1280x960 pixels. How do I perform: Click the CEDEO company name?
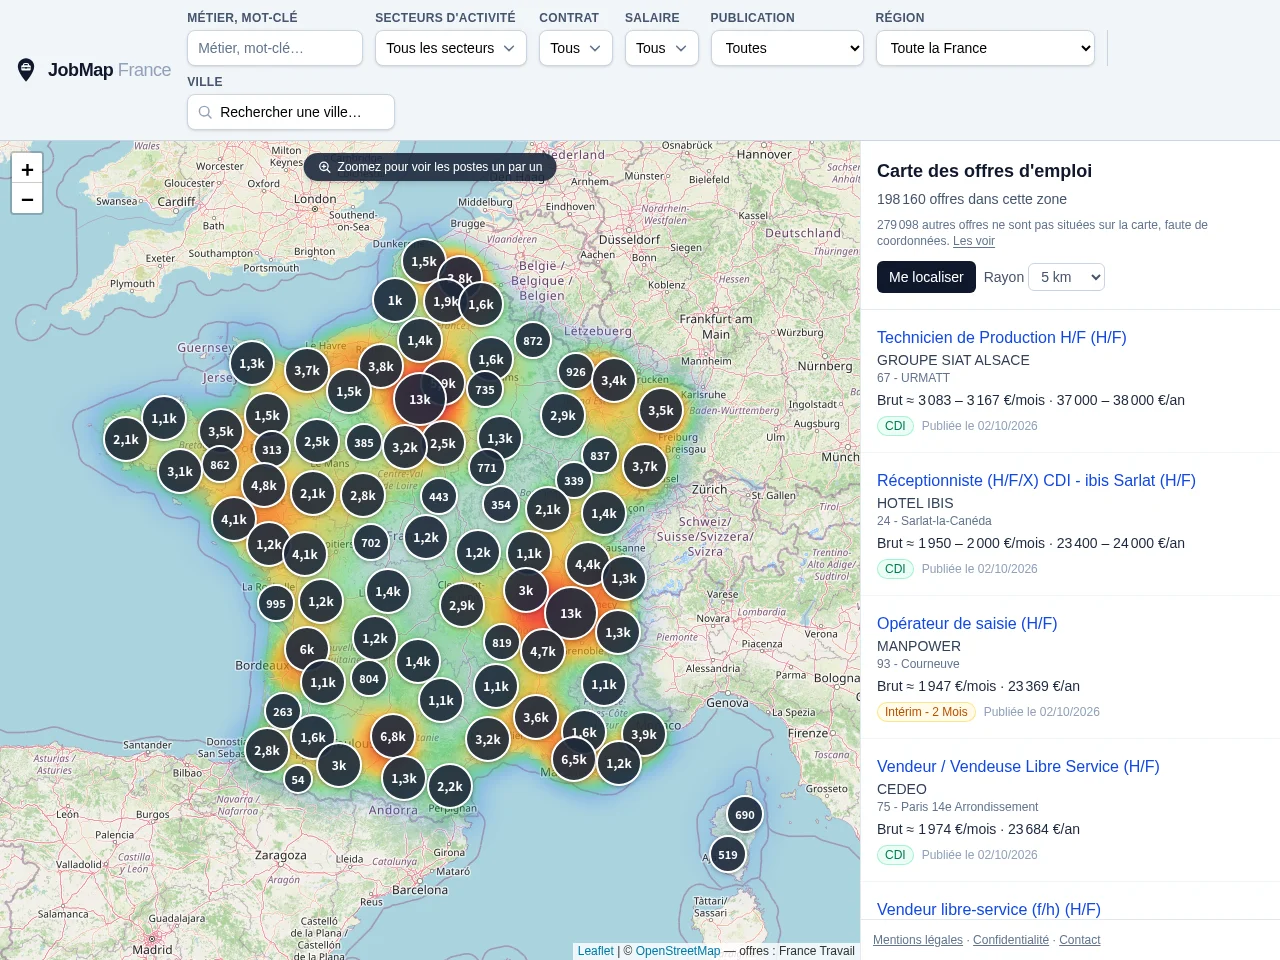[902, 789]
